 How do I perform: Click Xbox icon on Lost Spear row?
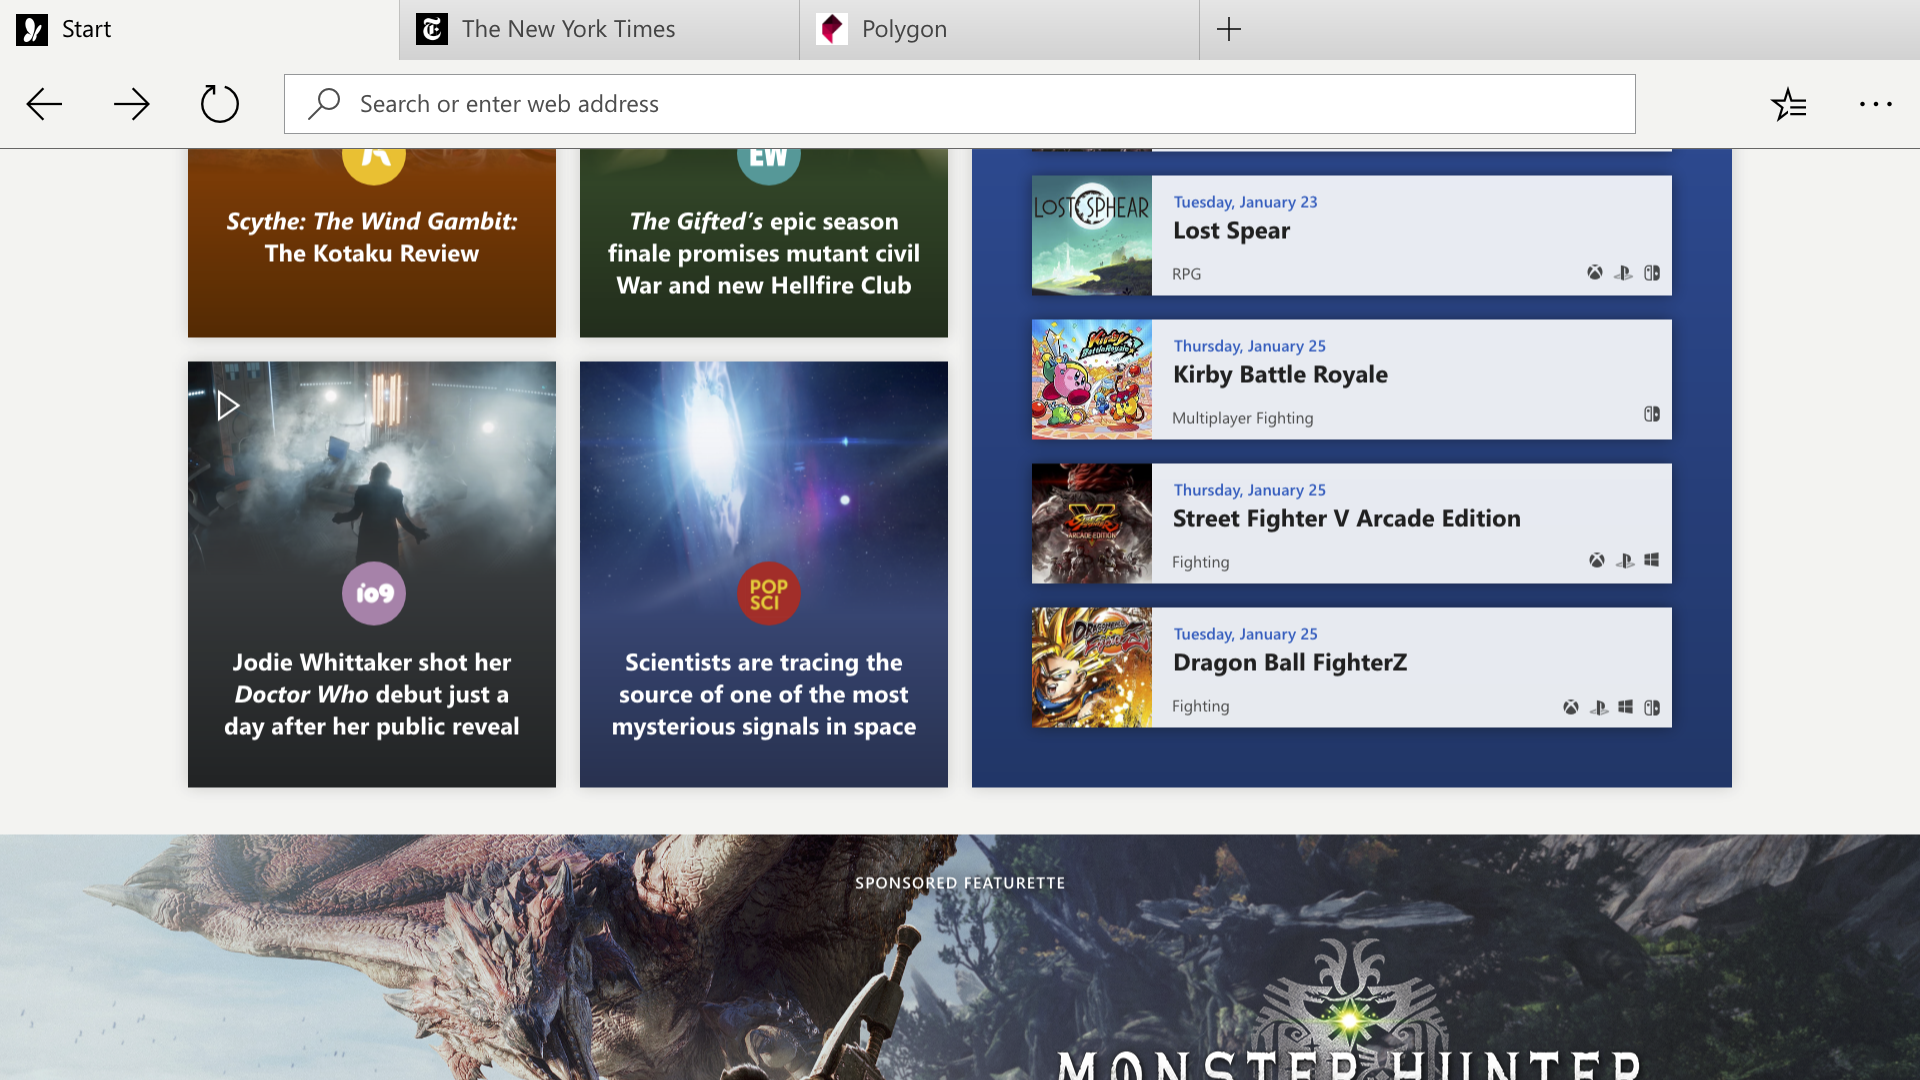1595,272
